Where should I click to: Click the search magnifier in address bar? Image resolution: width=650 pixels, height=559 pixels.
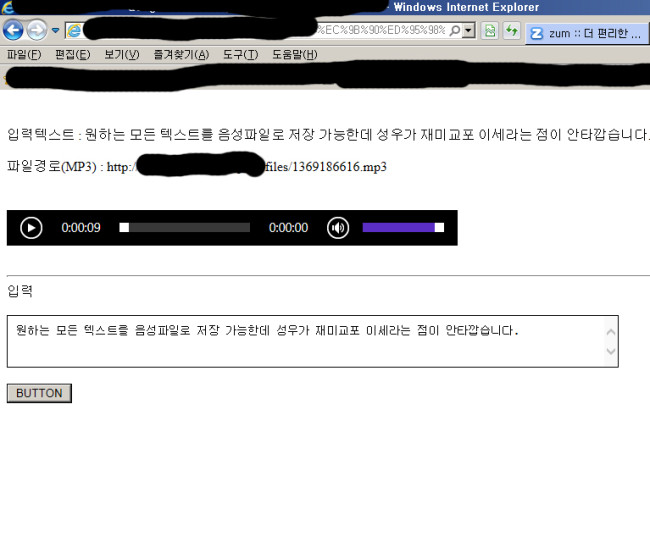(x=455, y=30)
